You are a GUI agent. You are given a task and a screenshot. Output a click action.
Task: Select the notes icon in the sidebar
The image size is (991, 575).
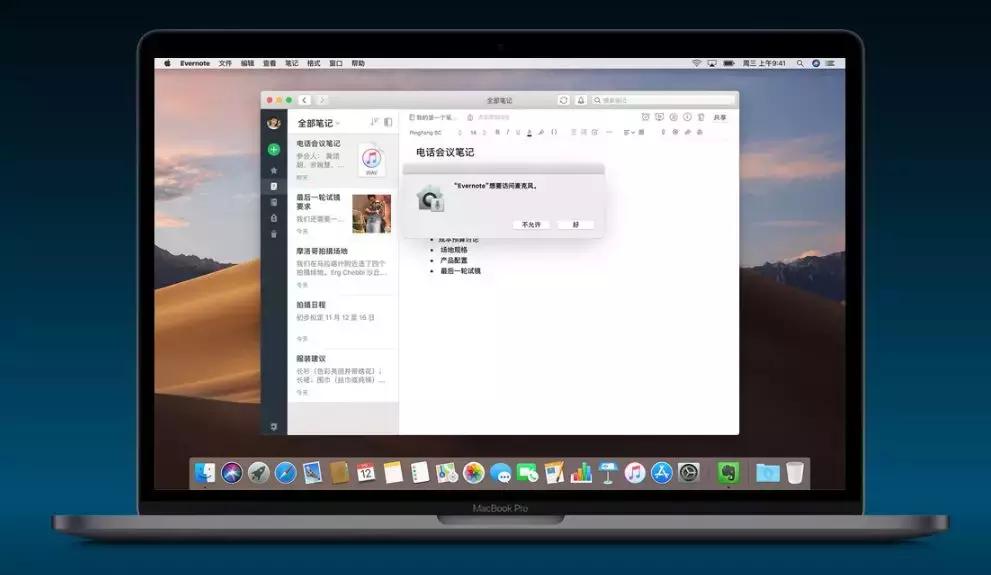click(274, 186)
